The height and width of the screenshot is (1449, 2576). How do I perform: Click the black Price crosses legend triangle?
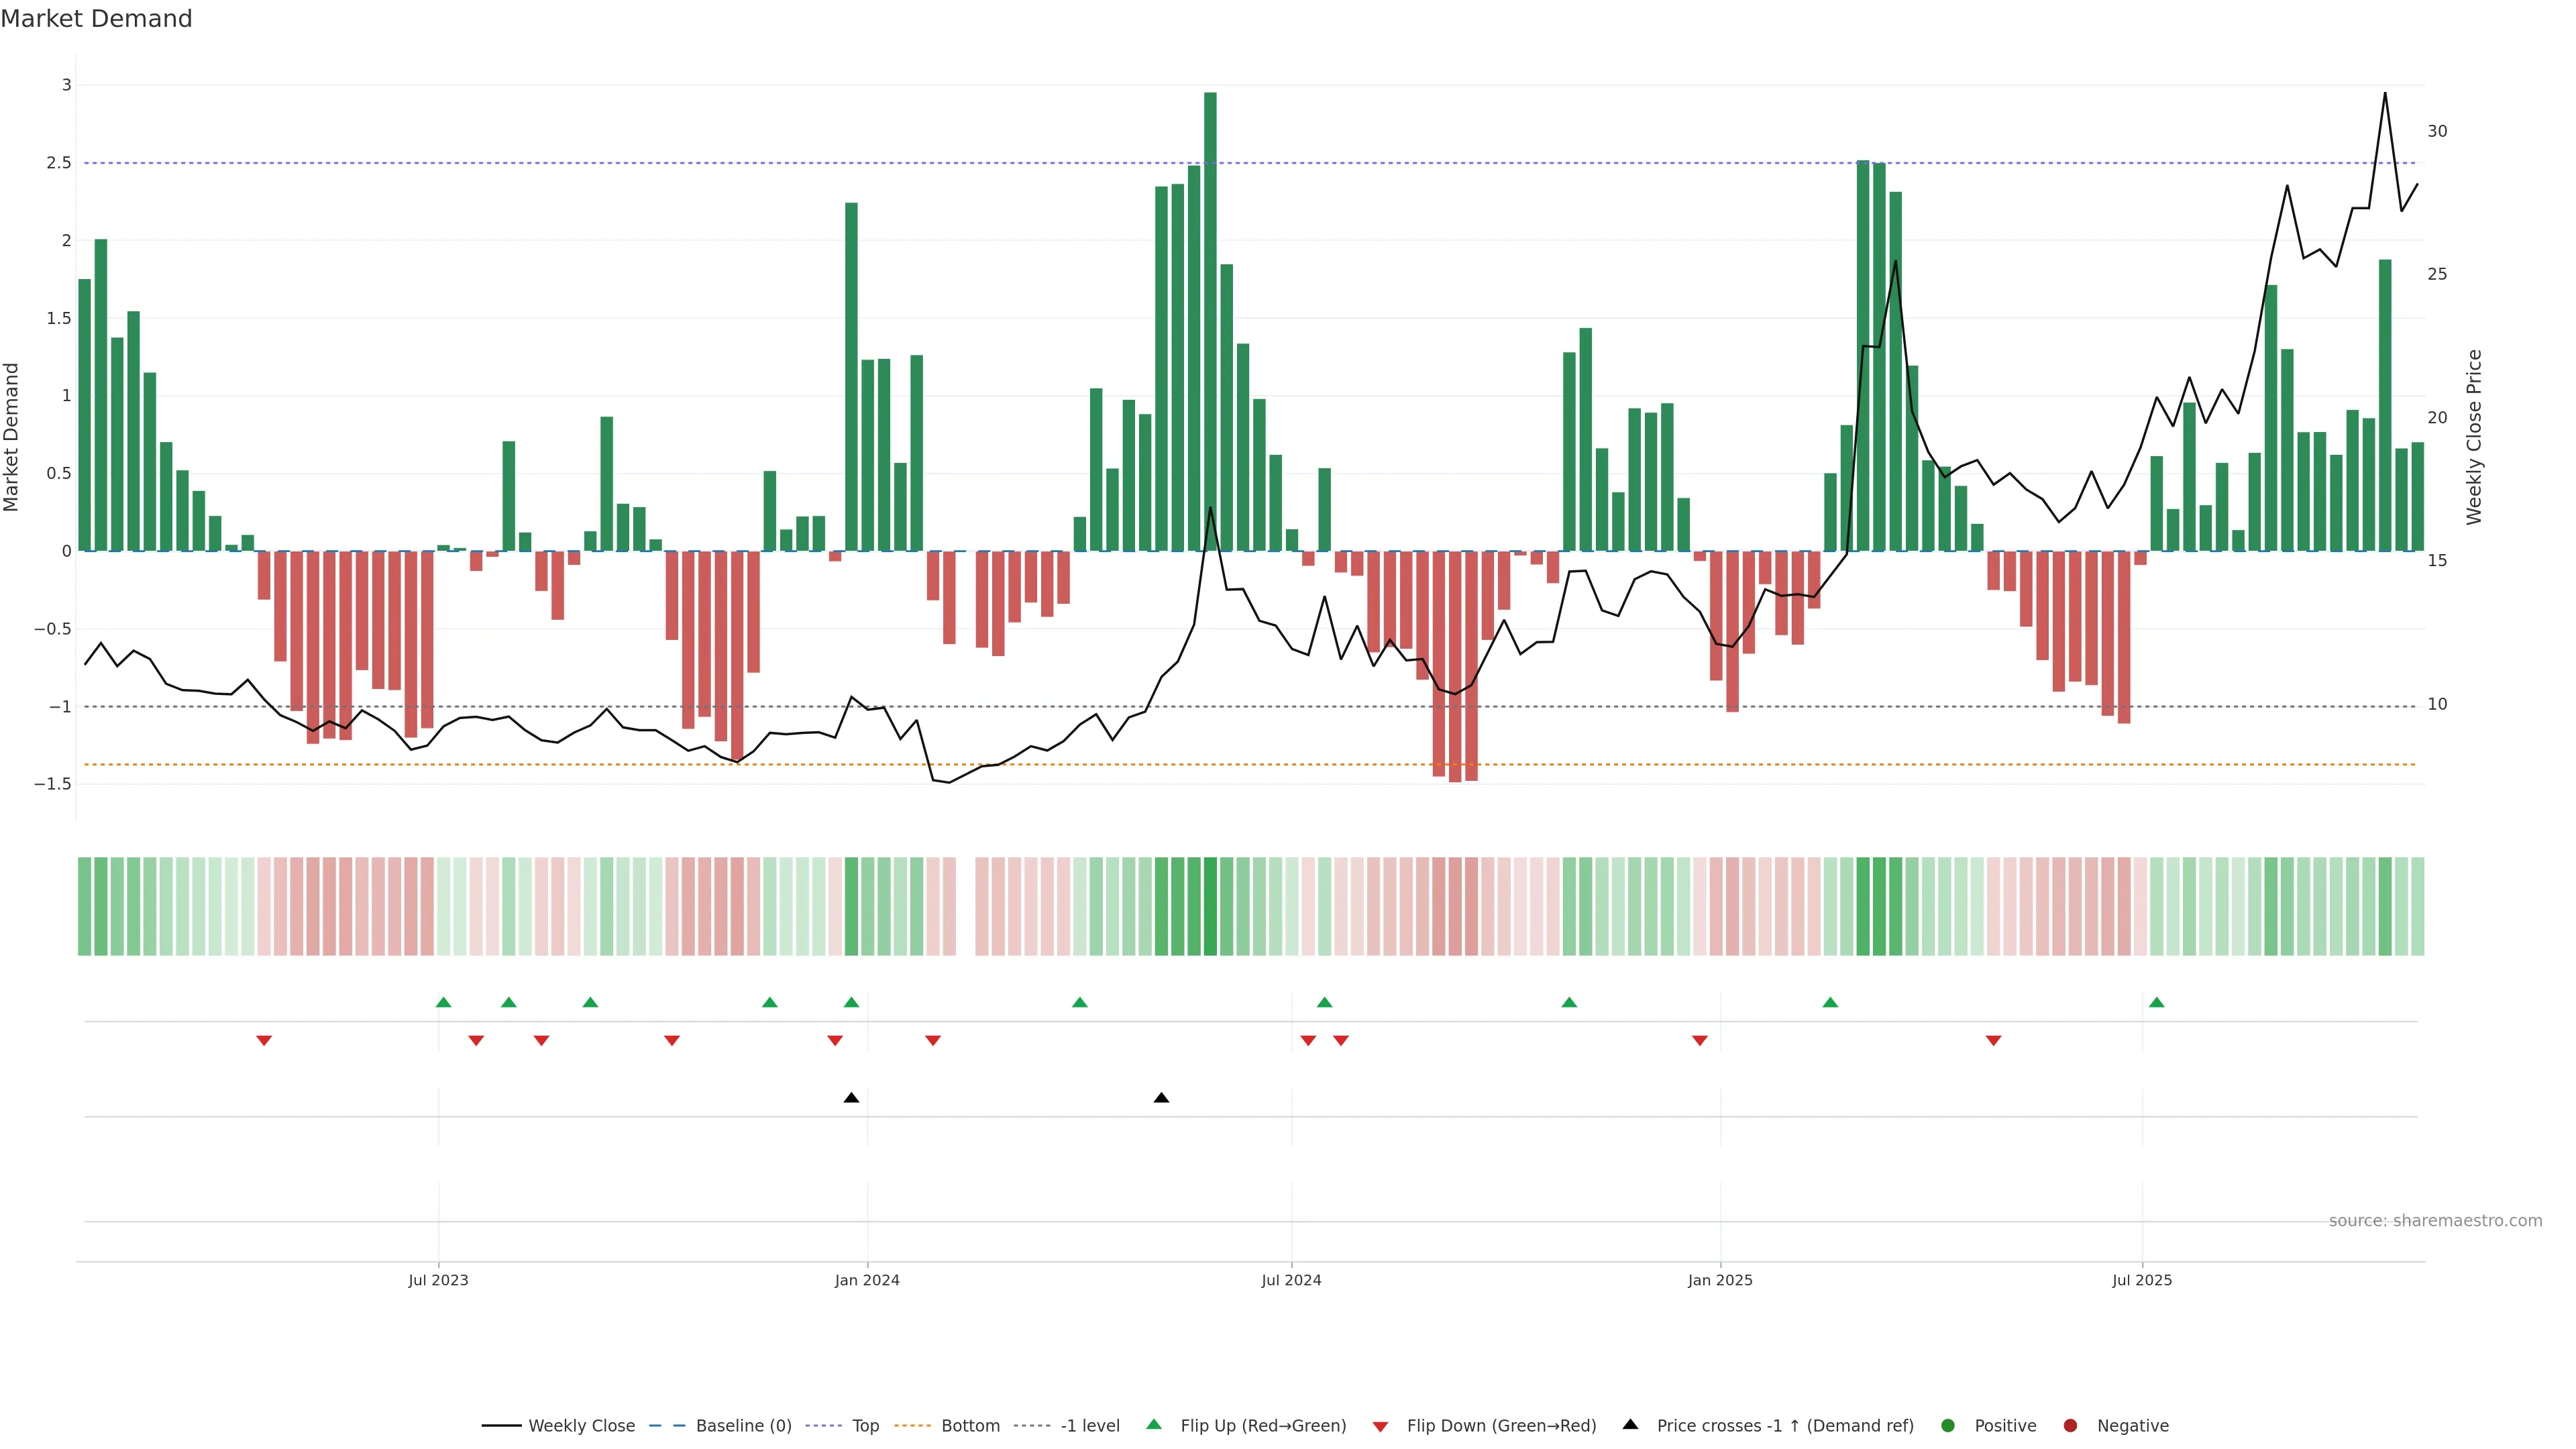tap(1630, 1424)
